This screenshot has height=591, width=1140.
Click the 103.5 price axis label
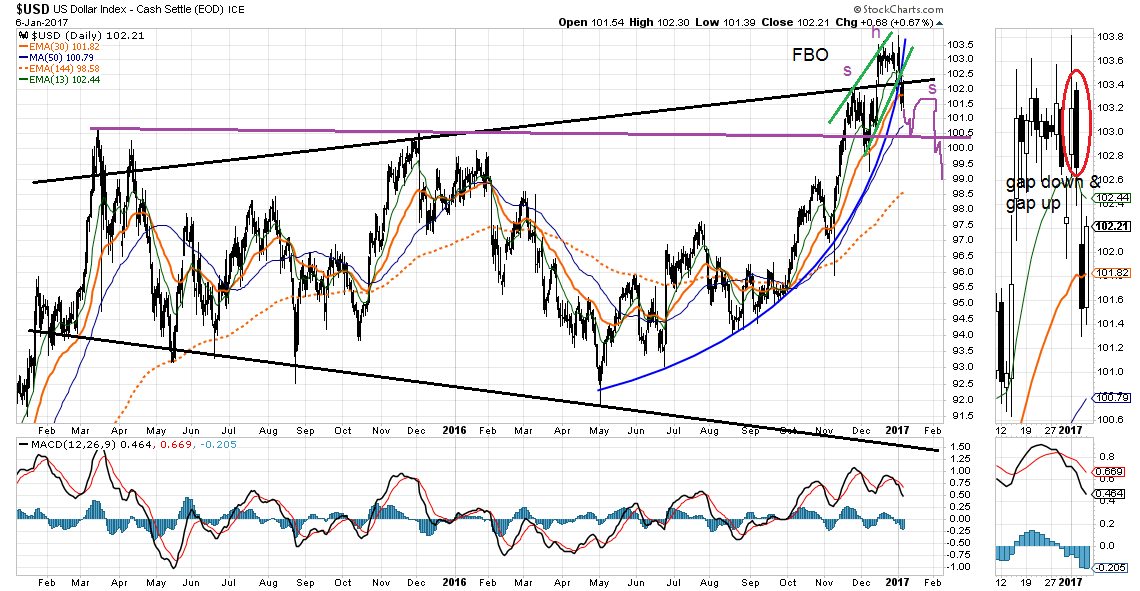[x=960, y=44]
